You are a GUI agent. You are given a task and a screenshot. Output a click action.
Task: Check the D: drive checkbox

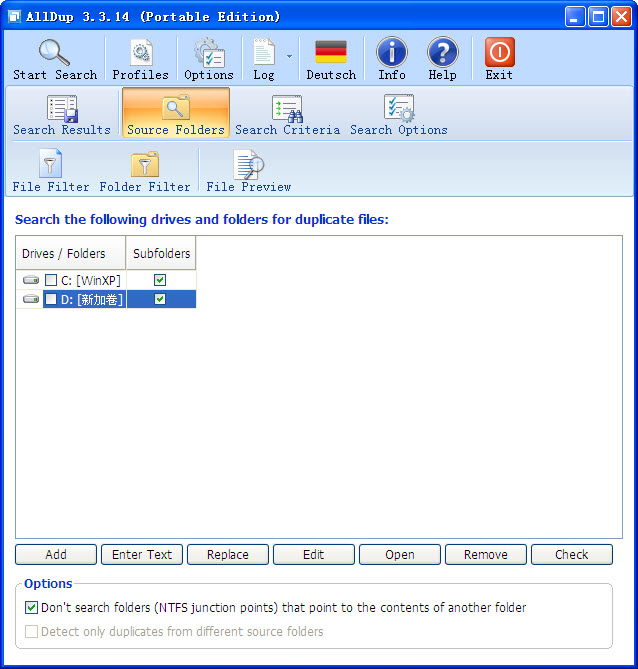point(51,299)
